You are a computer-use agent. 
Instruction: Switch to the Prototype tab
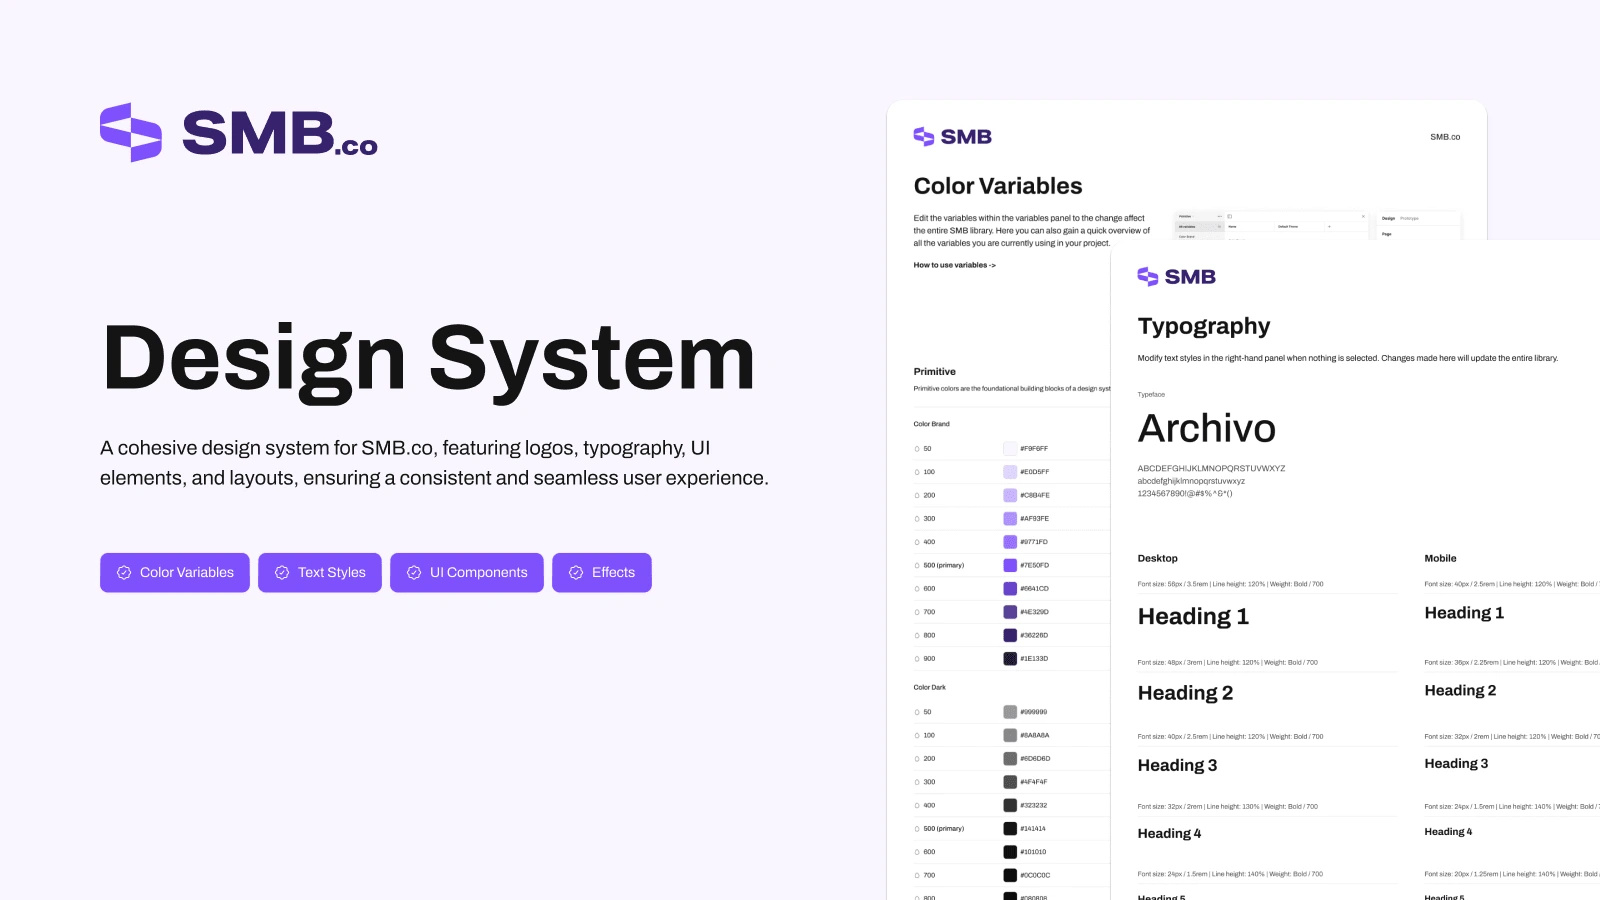pyautogui.click(x=1410, y=218)
